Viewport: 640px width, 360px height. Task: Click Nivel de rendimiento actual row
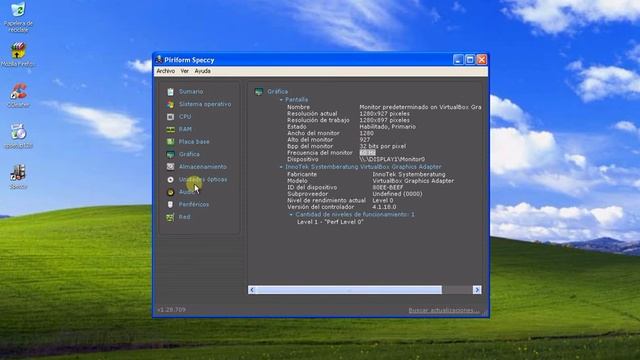(340, 200)
